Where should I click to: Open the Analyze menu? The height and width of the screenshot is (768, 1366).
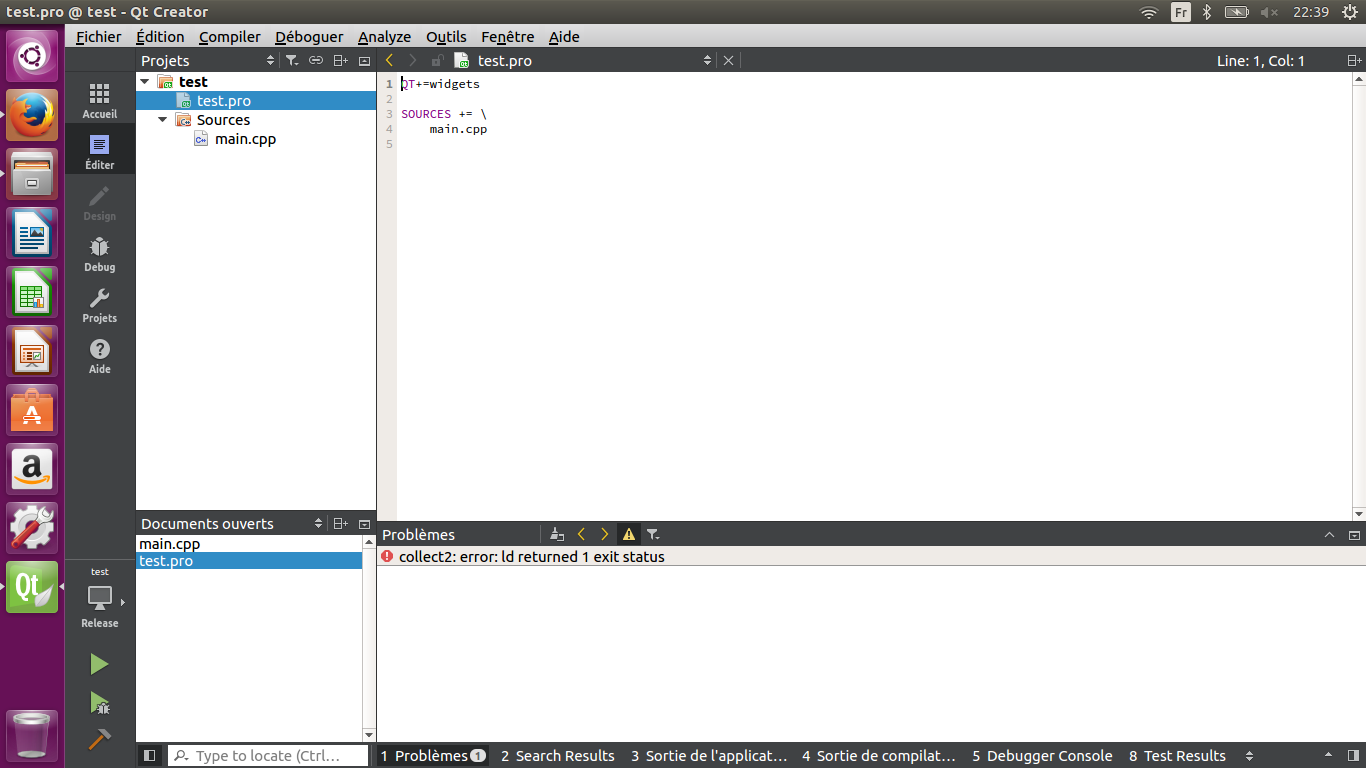(384, 37)
